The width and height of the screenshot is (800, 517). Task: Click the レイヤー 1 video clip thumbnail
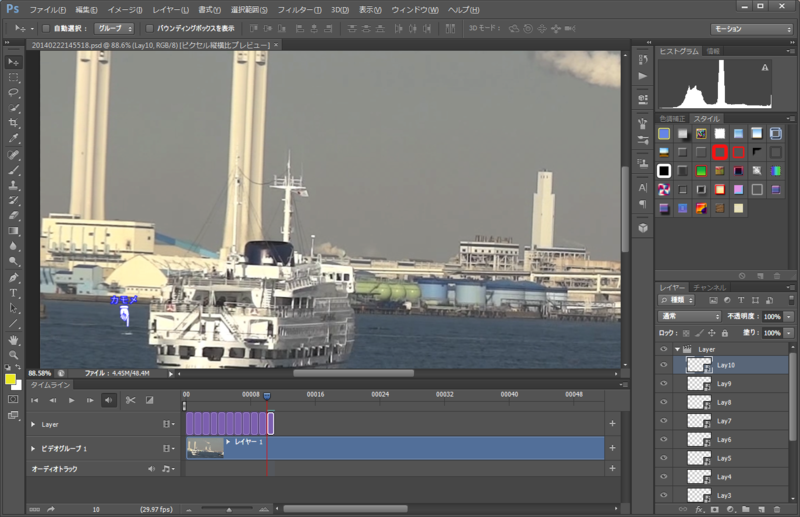point(205,448)
